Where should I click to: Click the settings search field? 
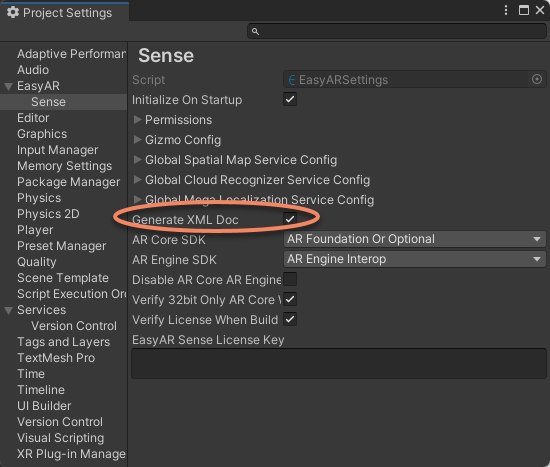(x=397, y=32)
